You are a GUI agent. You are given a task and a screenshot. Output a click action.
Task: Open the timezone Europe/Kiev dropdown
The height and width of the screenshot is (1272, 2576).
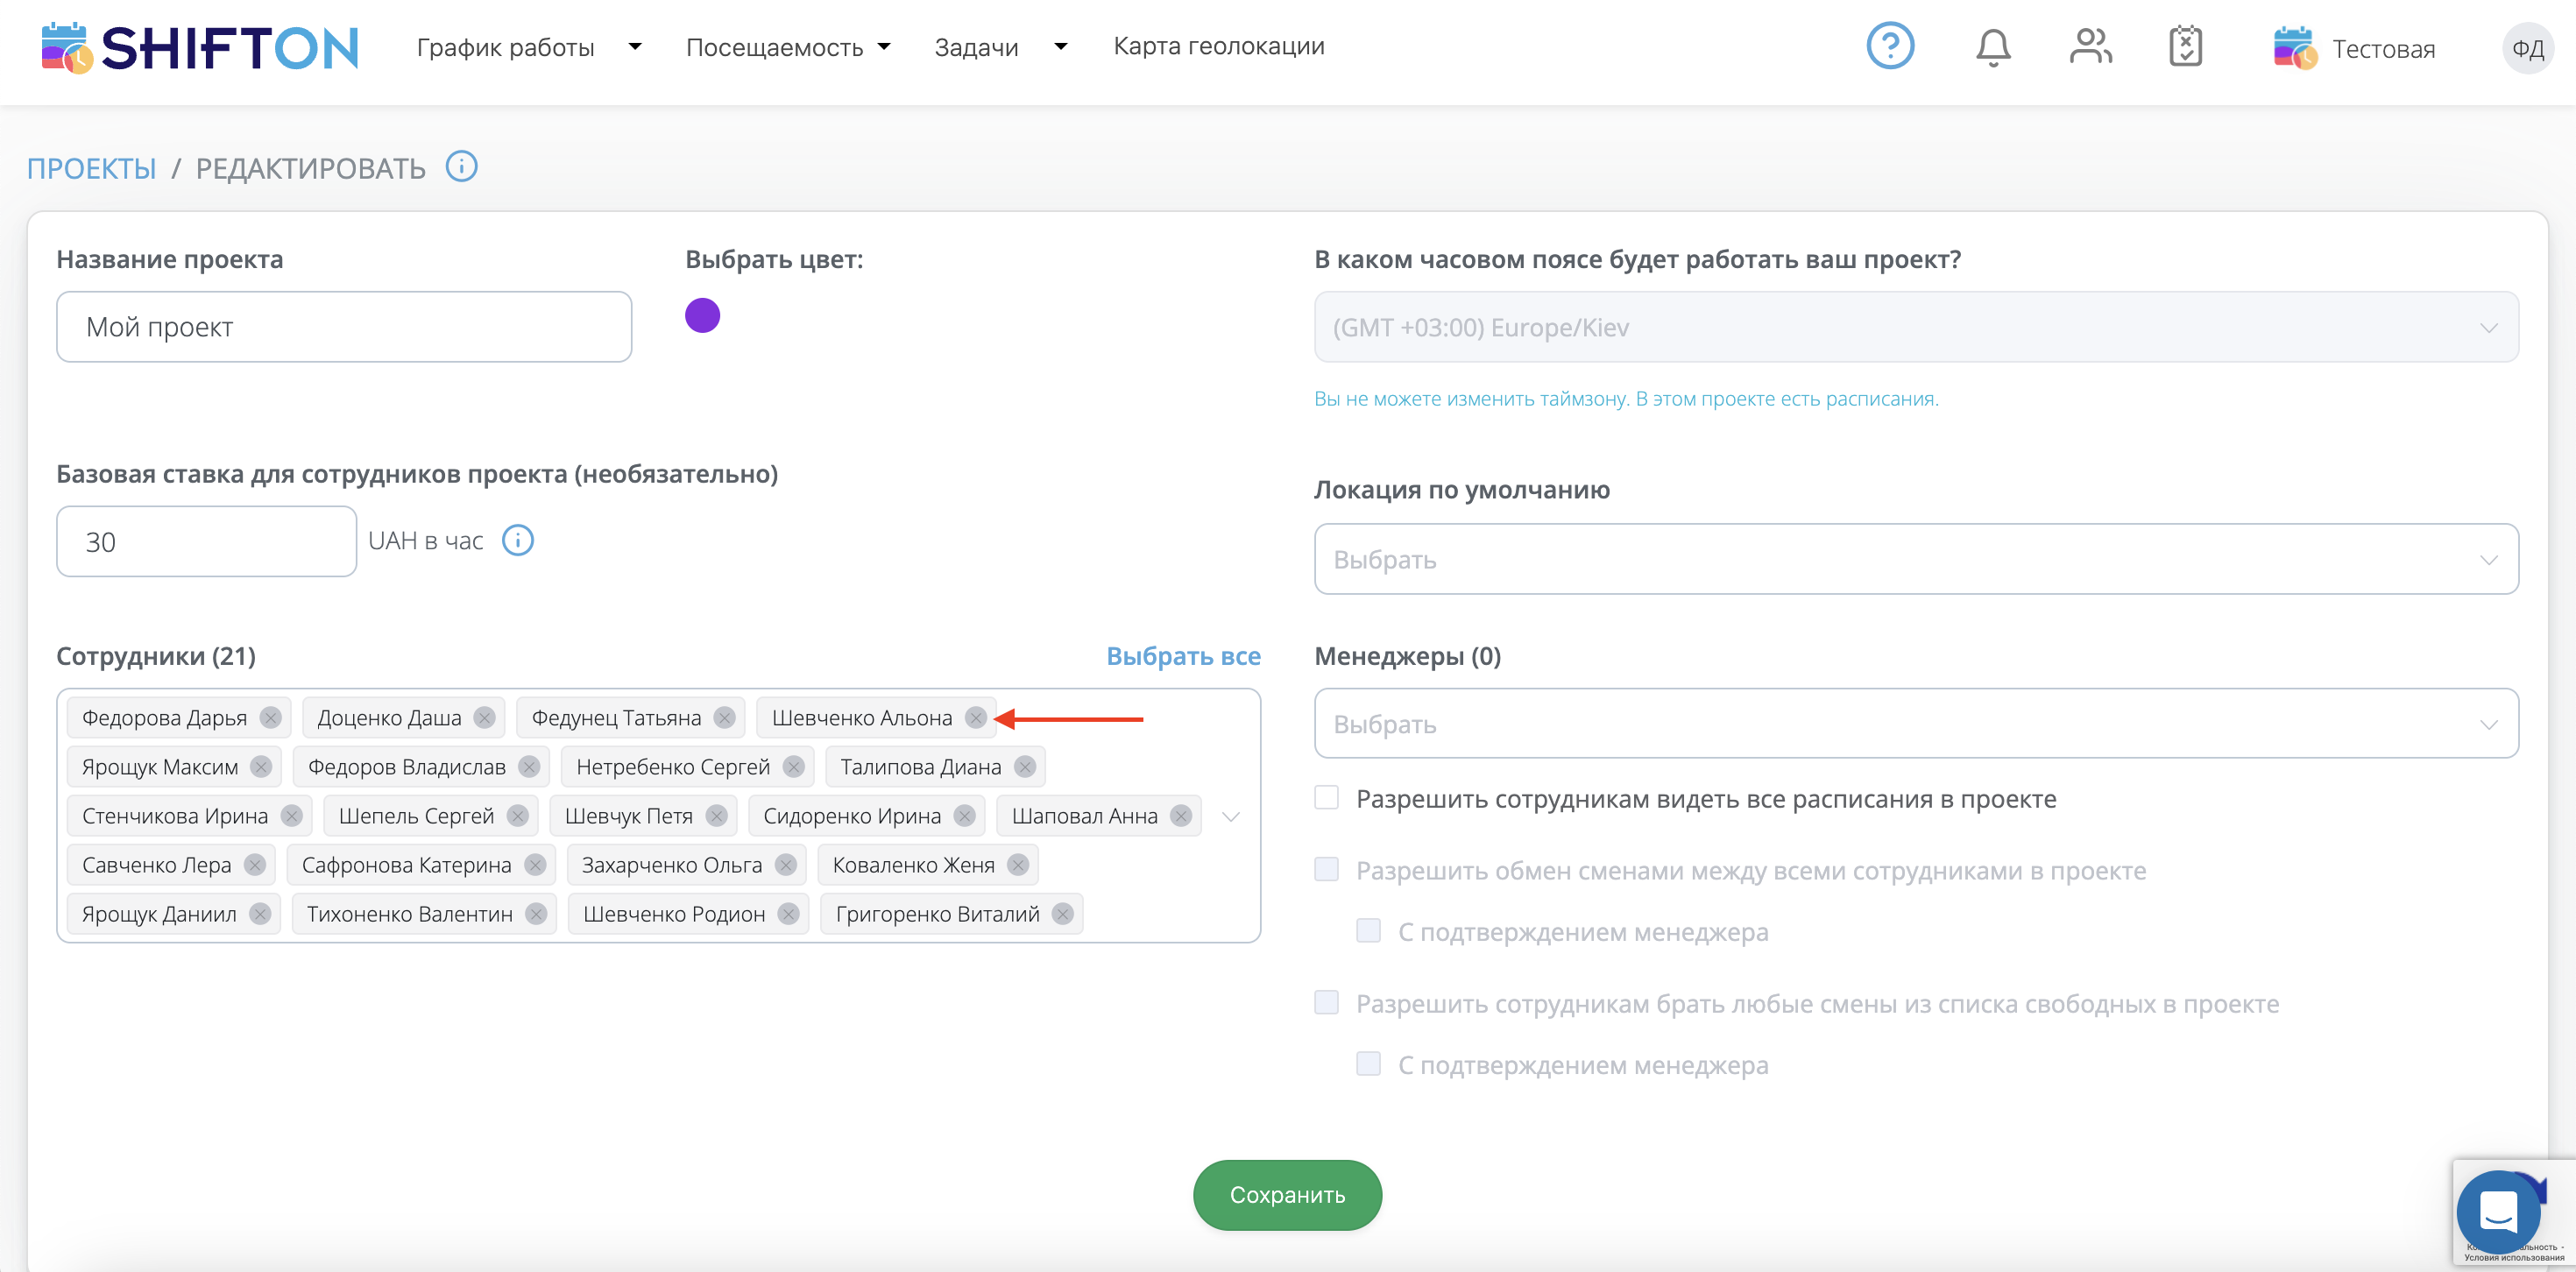coord(1915,327)
